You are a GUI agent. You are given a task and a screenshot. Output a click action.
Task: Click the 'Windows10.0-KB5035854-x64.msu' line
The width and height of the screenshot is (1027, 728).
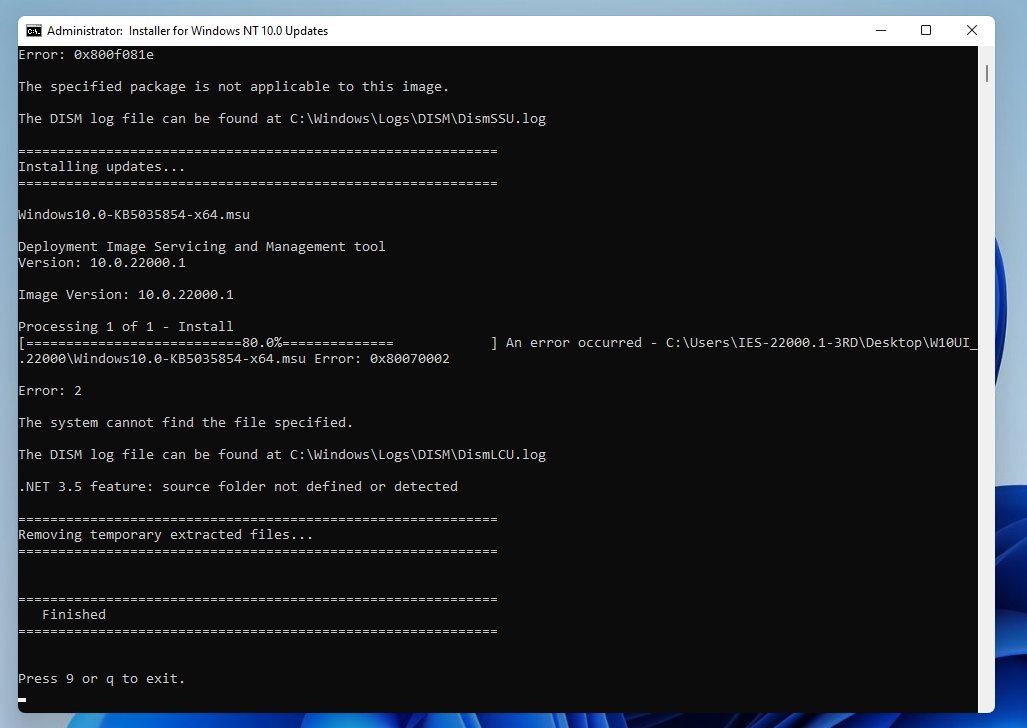coord(134,214)
